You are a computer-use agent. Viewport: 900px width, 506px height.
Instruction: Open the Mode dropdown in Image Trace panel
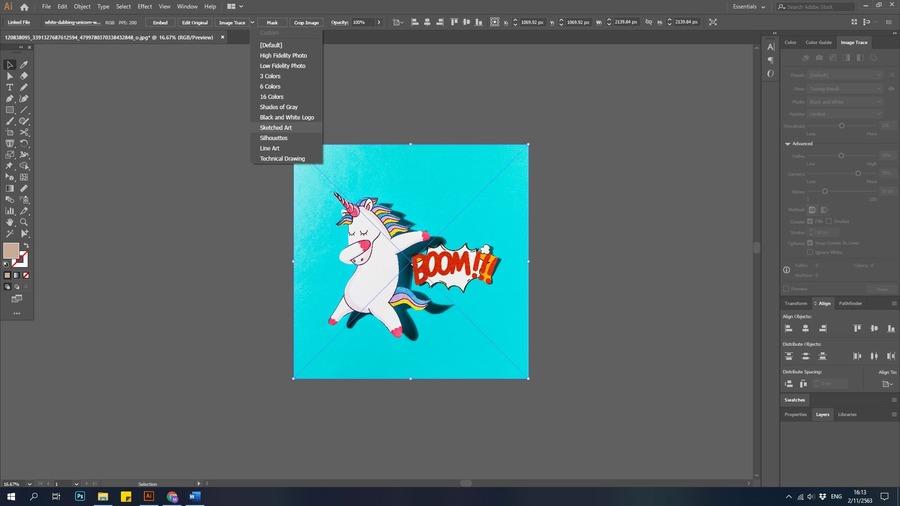pos(845,102)
